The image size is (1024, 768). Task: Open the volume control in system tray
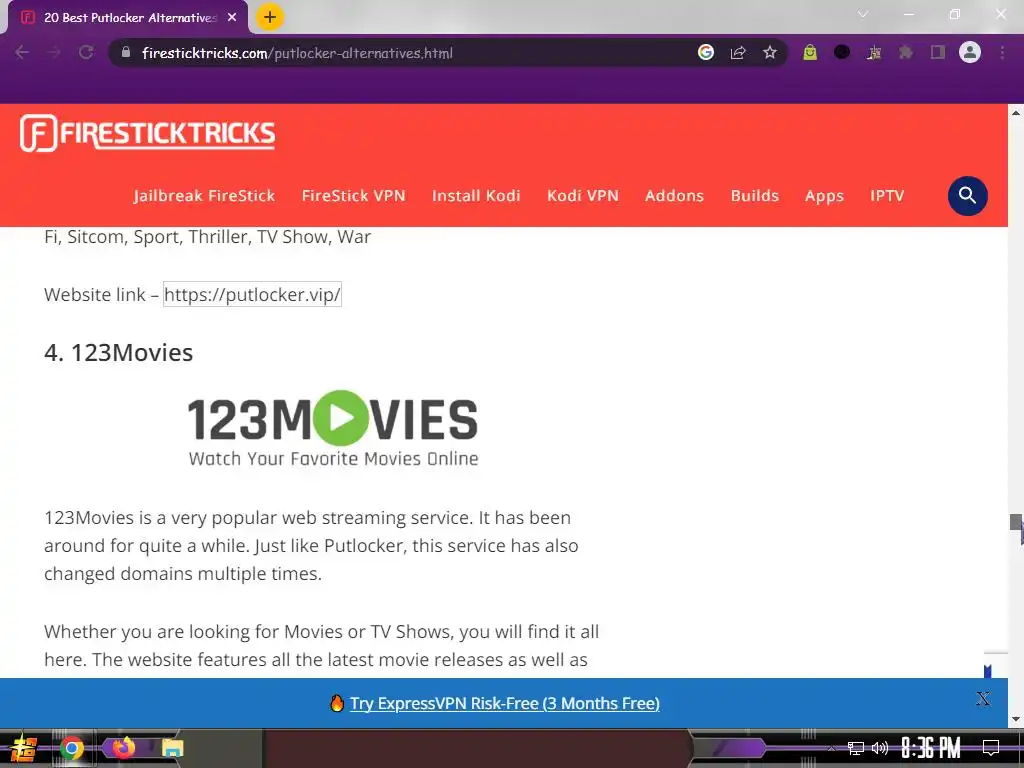(x=880, y=748)
